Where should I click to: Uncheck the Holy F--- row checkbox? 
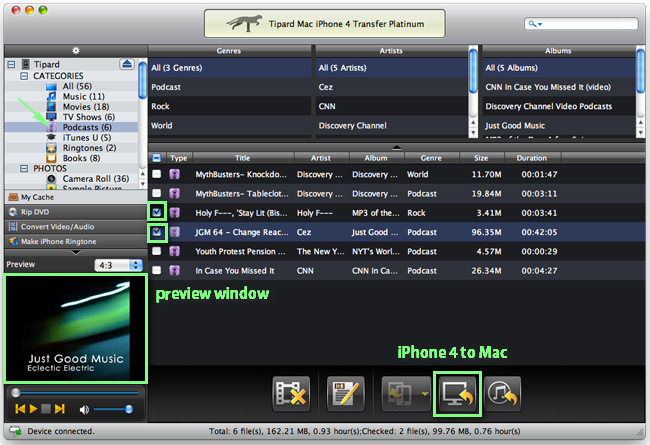click(157, 212)
